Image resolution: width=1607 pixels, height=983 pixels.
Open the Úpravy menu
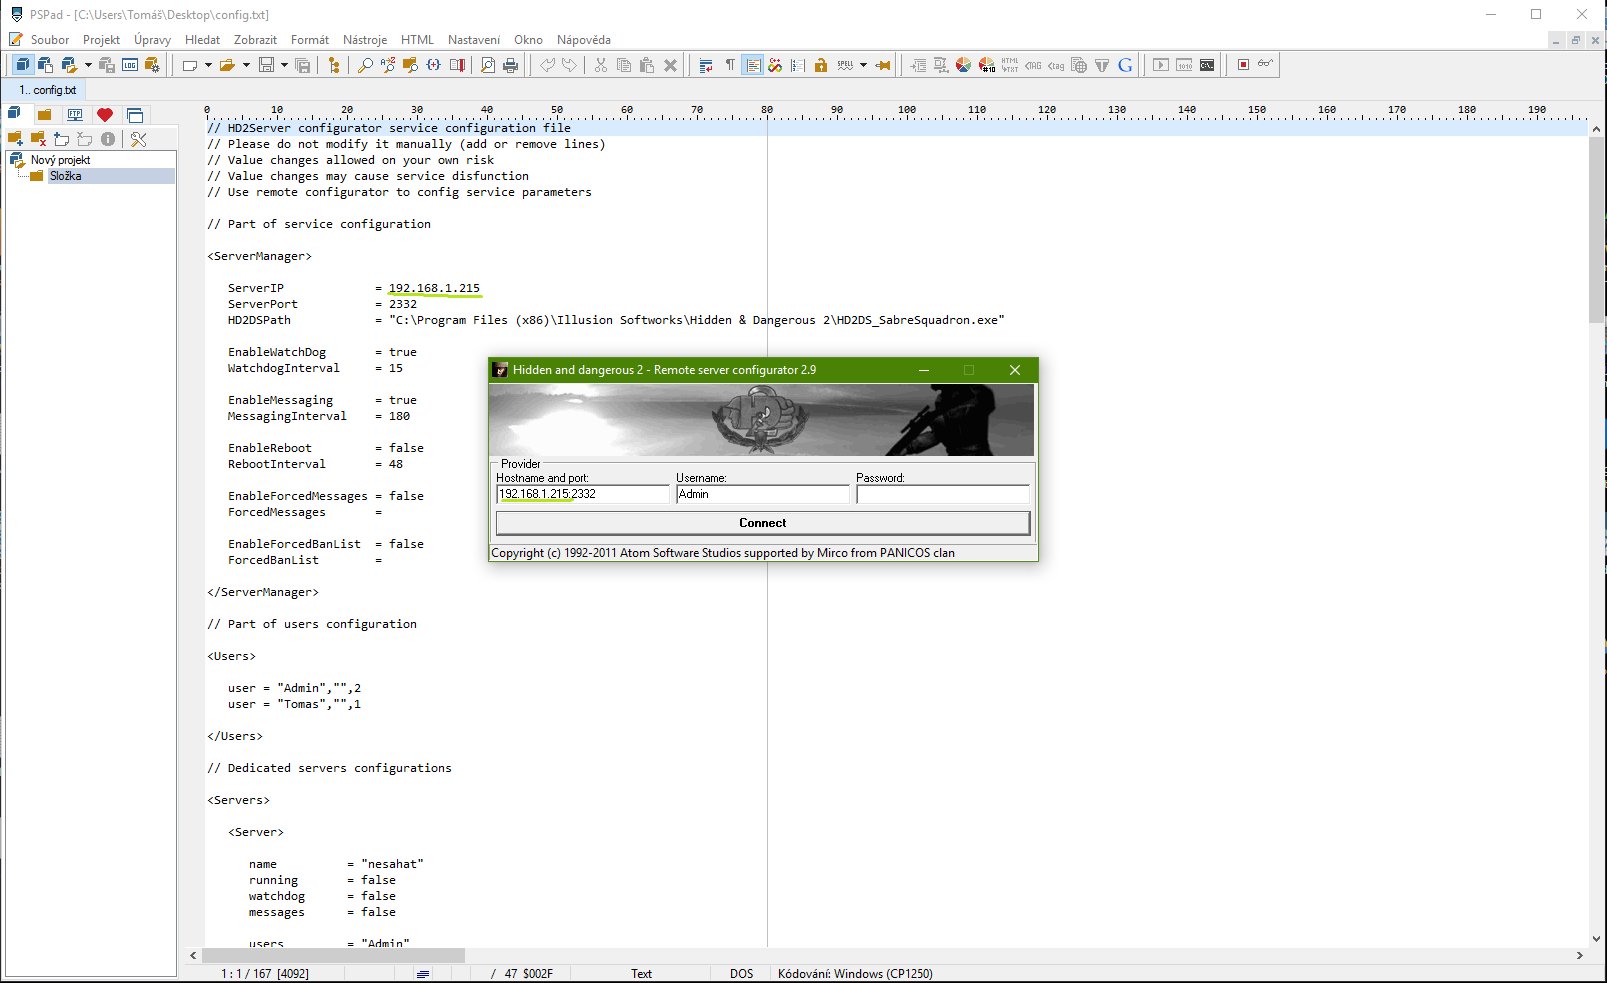[x=152, y=40]
